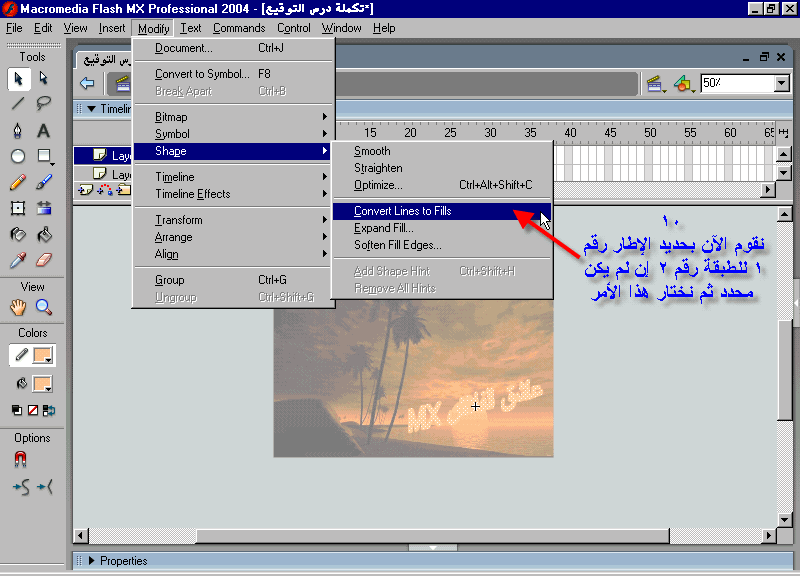The height and width of the screenshot is (576, 800).
Task: Choose Document from Modify menu
Action: pos(233,48)
